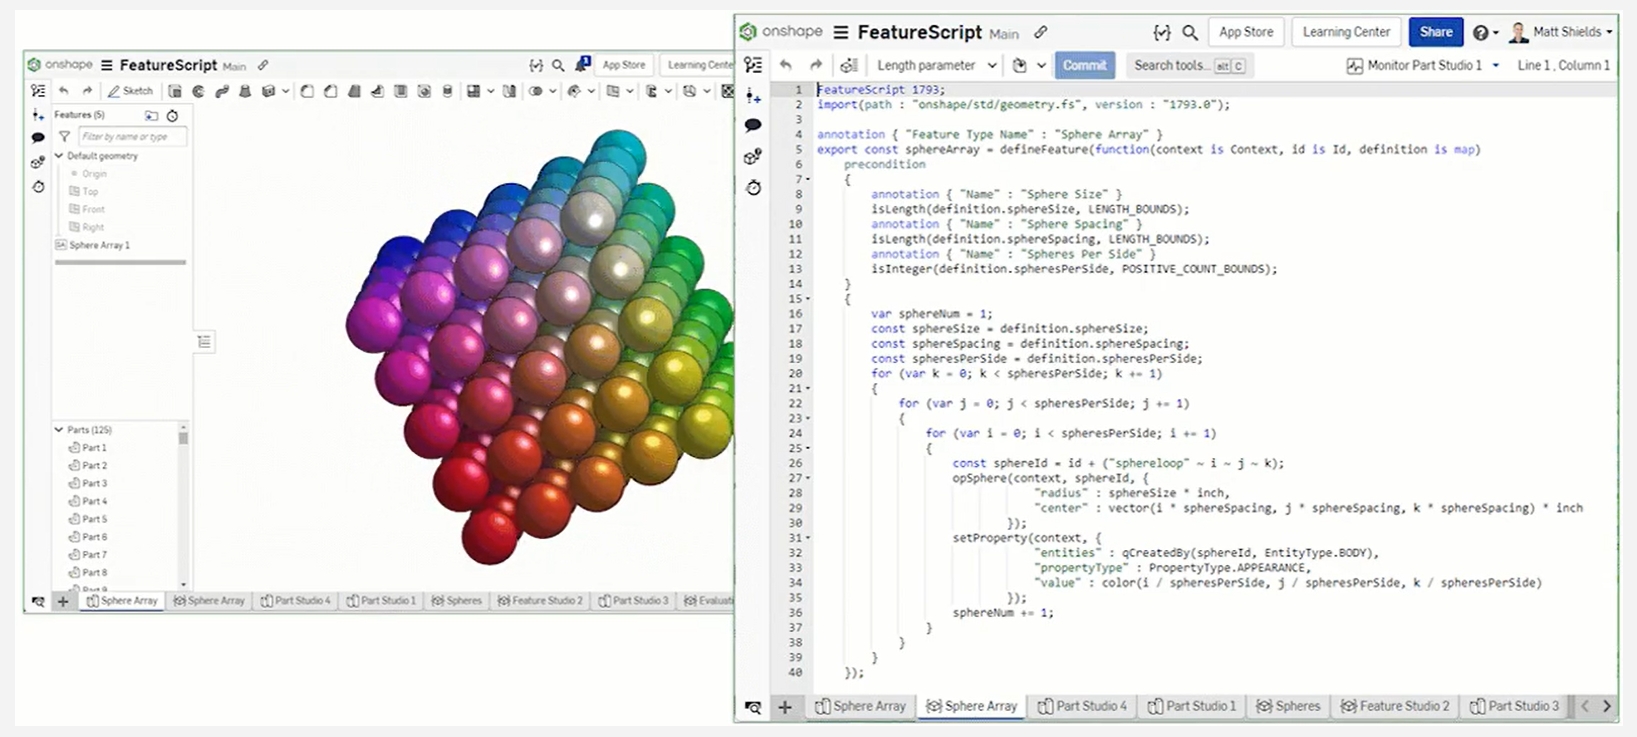Click the Sketch tool in left window
1637x737 pixels.
tap(130, 91)
